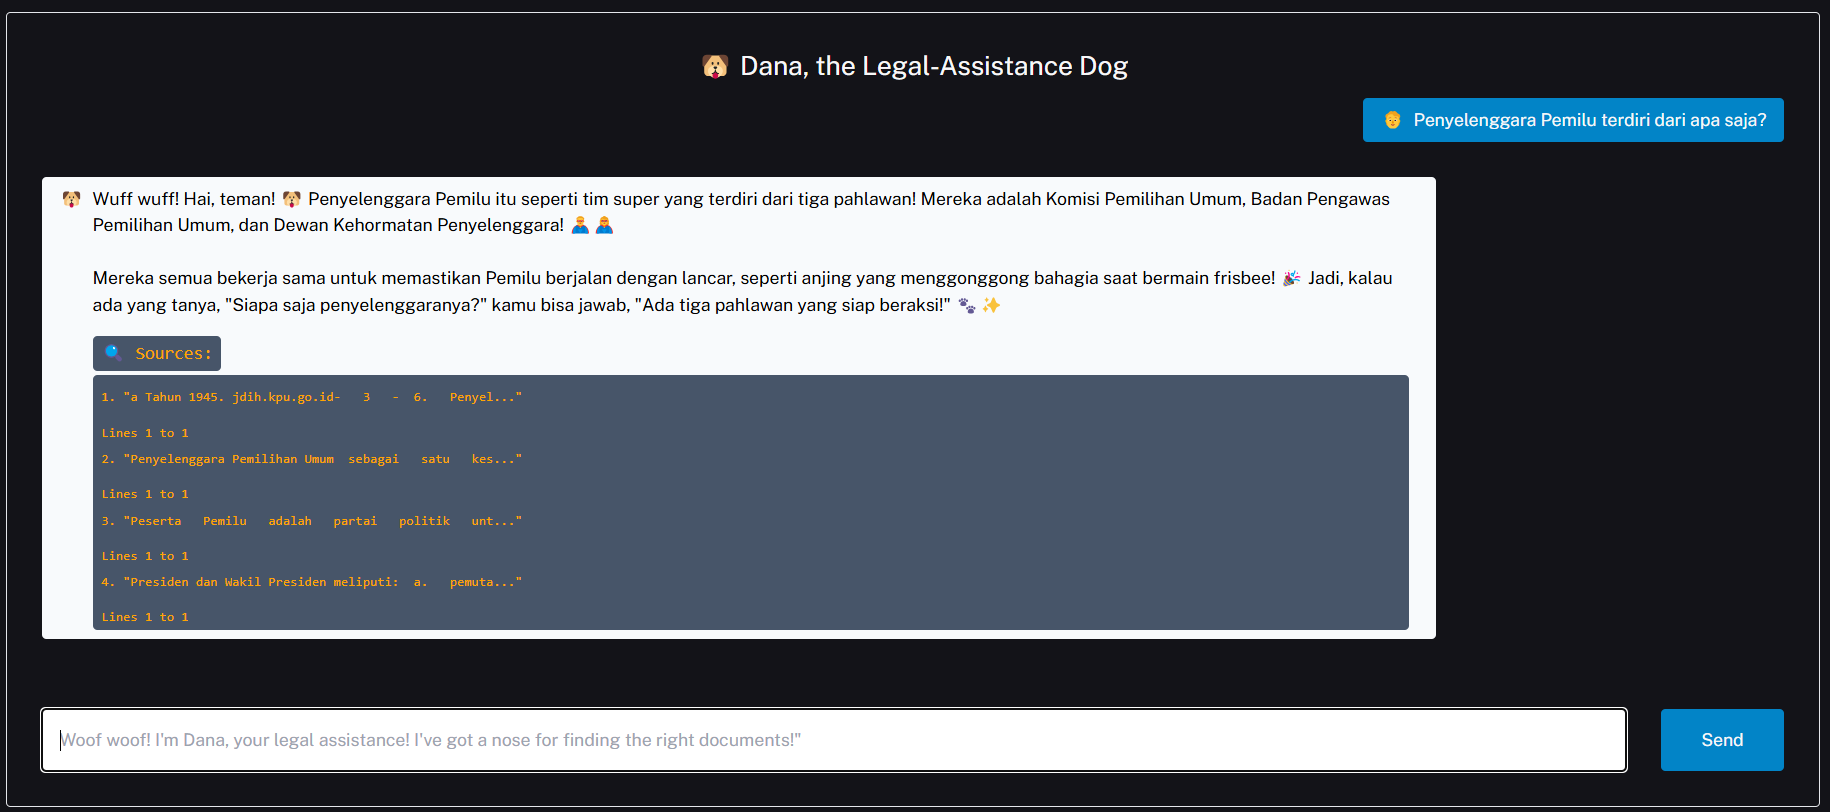The image size is (1830, 812).
Task: Click the paragraph starting 'Mereka semua bekerja sama'
Action: (742, 291)
